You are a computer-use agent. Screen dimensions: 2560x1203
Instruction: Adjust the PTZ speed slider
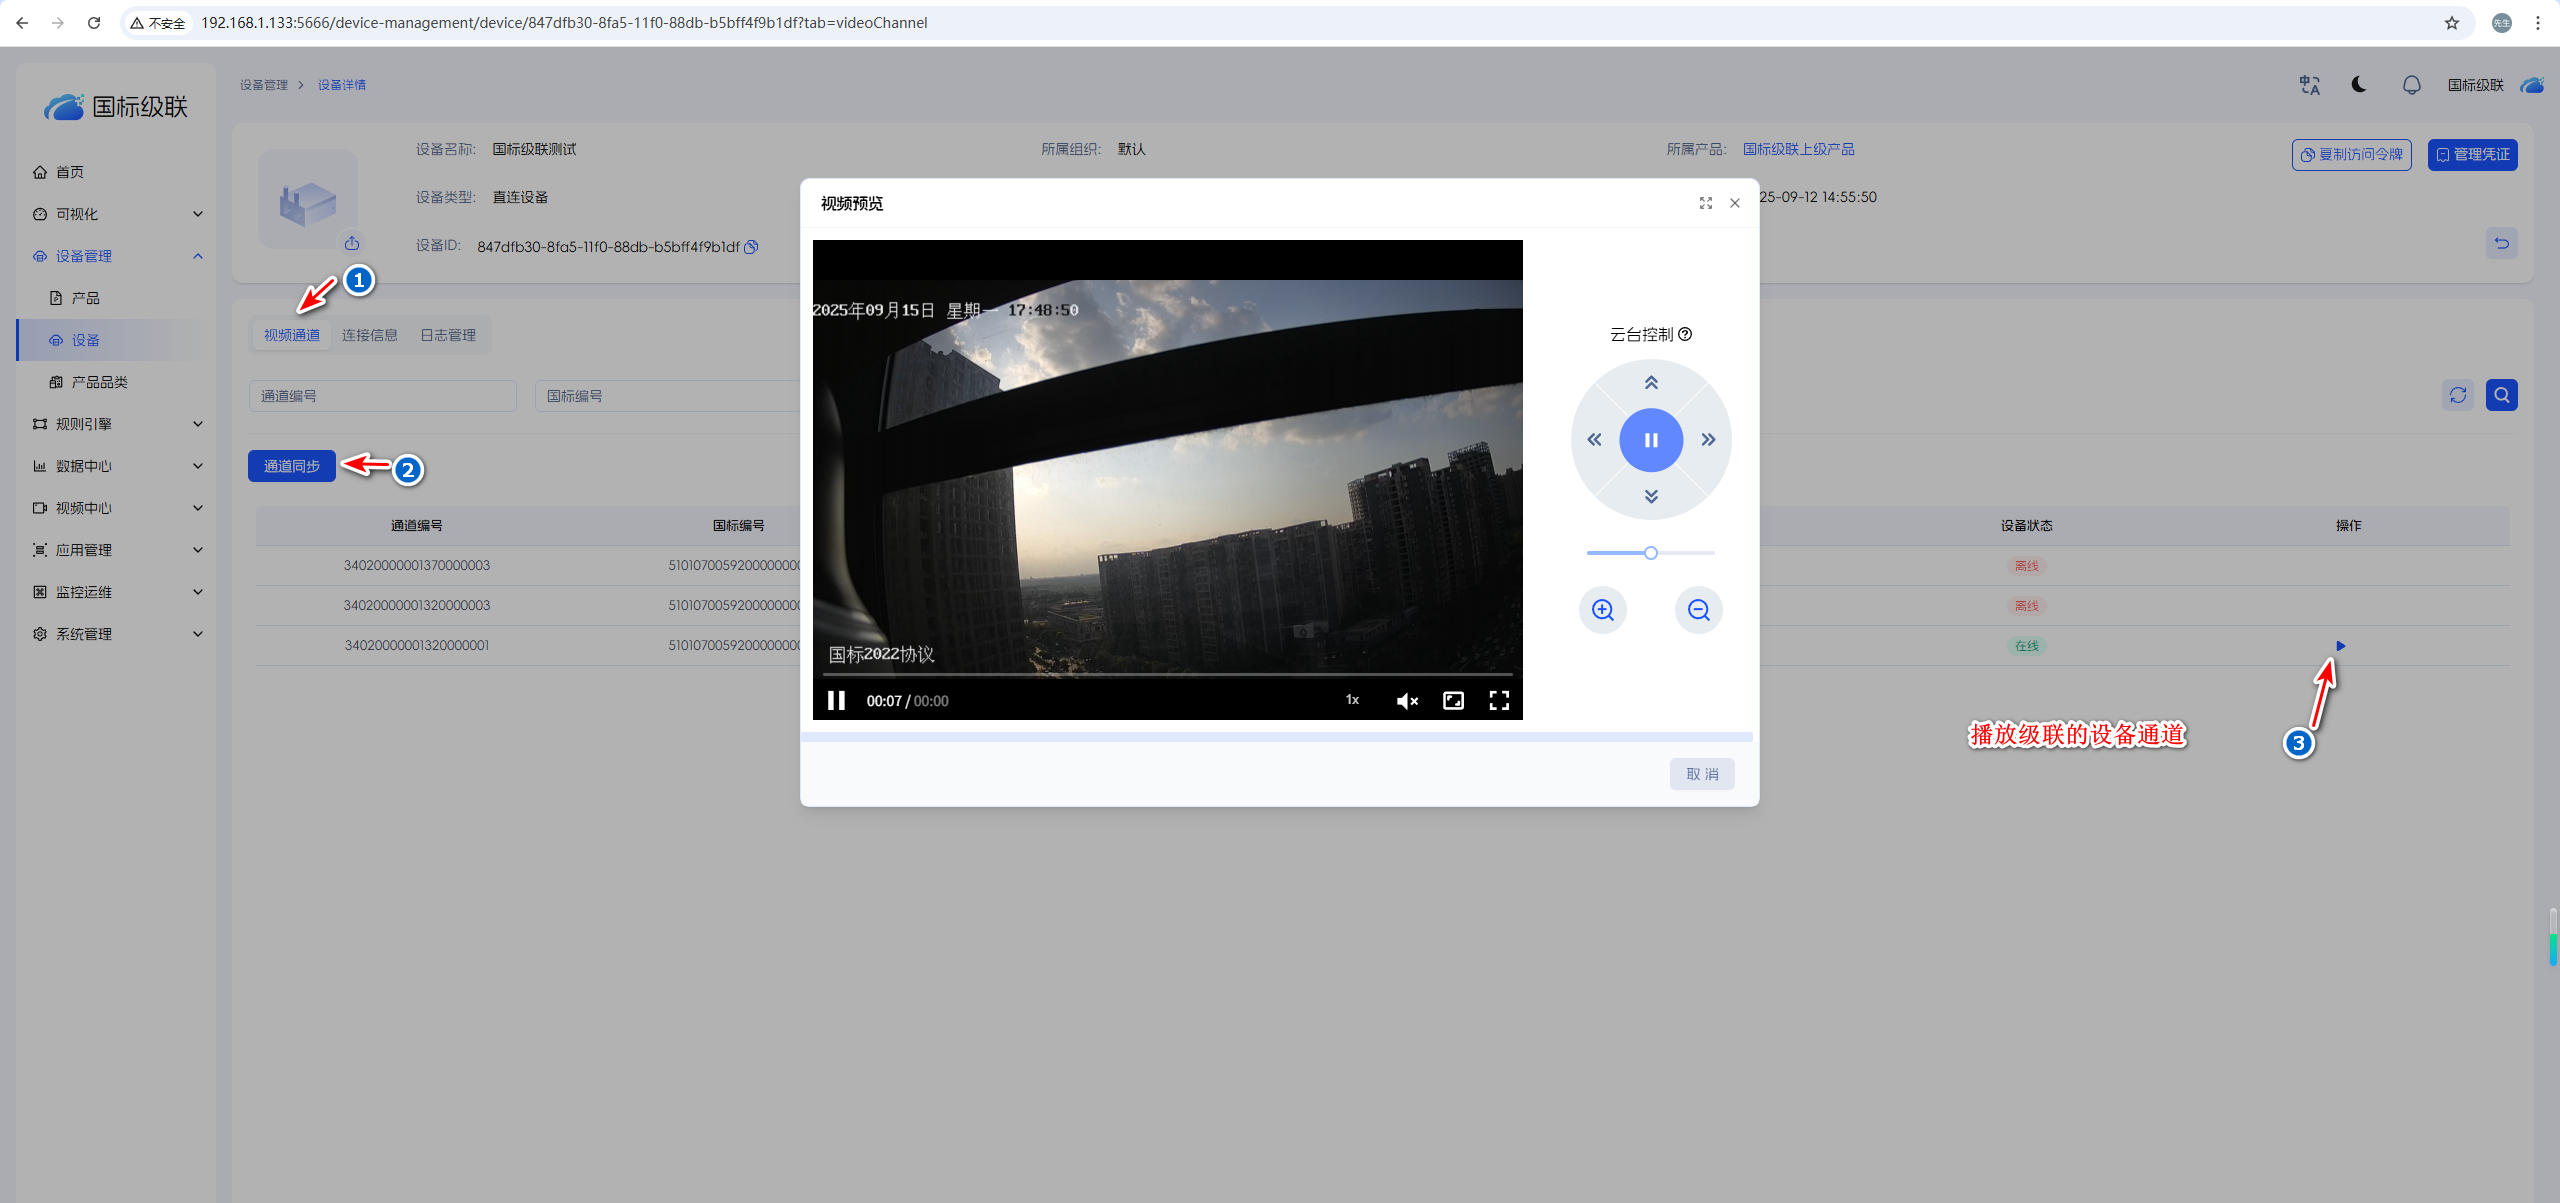1651,553
